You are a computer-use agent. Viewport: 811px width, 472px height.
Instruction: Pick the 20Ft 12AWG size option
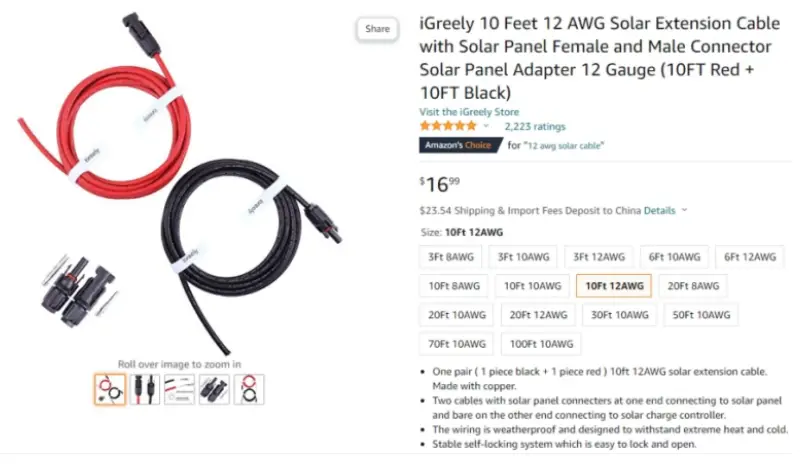(538, 315)
